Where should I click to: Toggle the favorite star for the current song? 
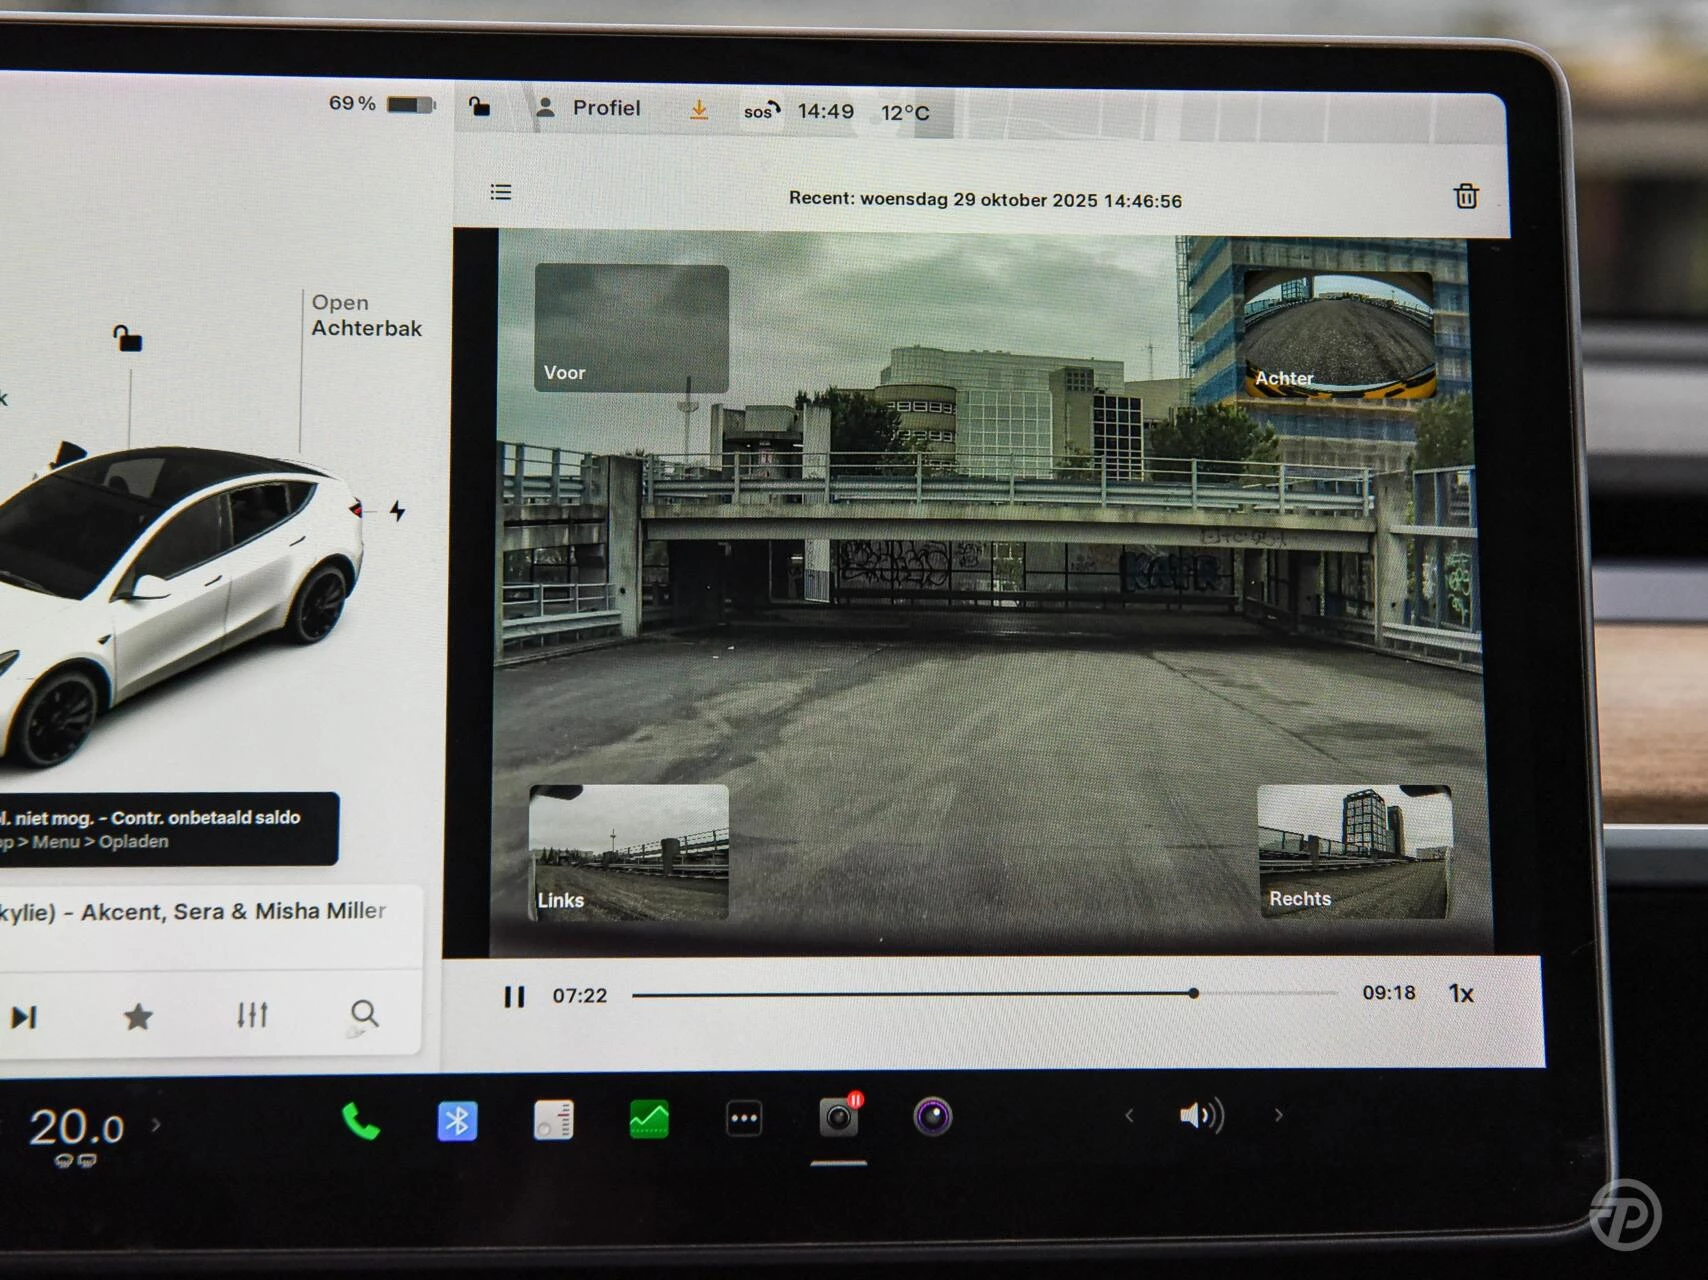(135, 1016)
